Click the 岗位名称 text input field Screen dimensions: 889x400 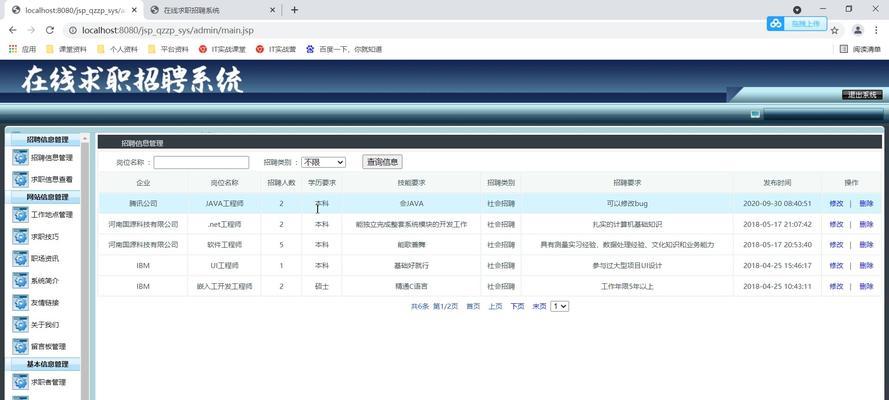tap(201, 163)
